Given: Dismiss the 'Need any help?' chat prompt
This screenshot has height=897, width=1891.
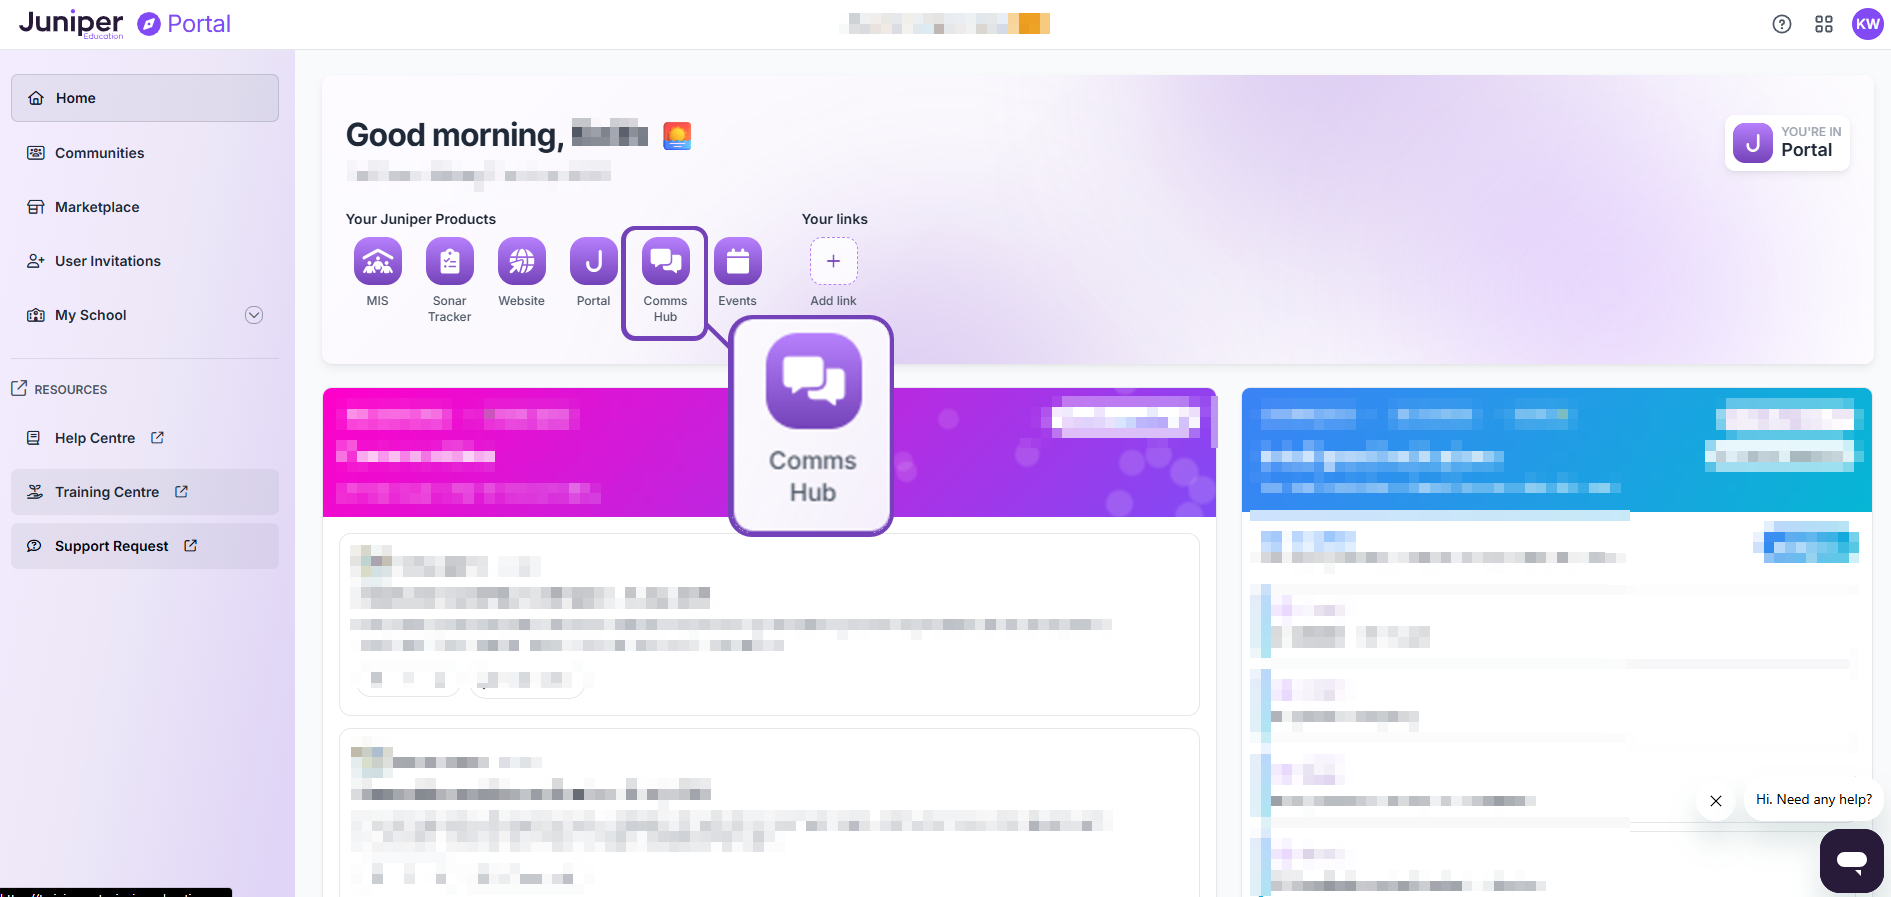Looking at the screenshot, I should click(x=1716, y=801).
